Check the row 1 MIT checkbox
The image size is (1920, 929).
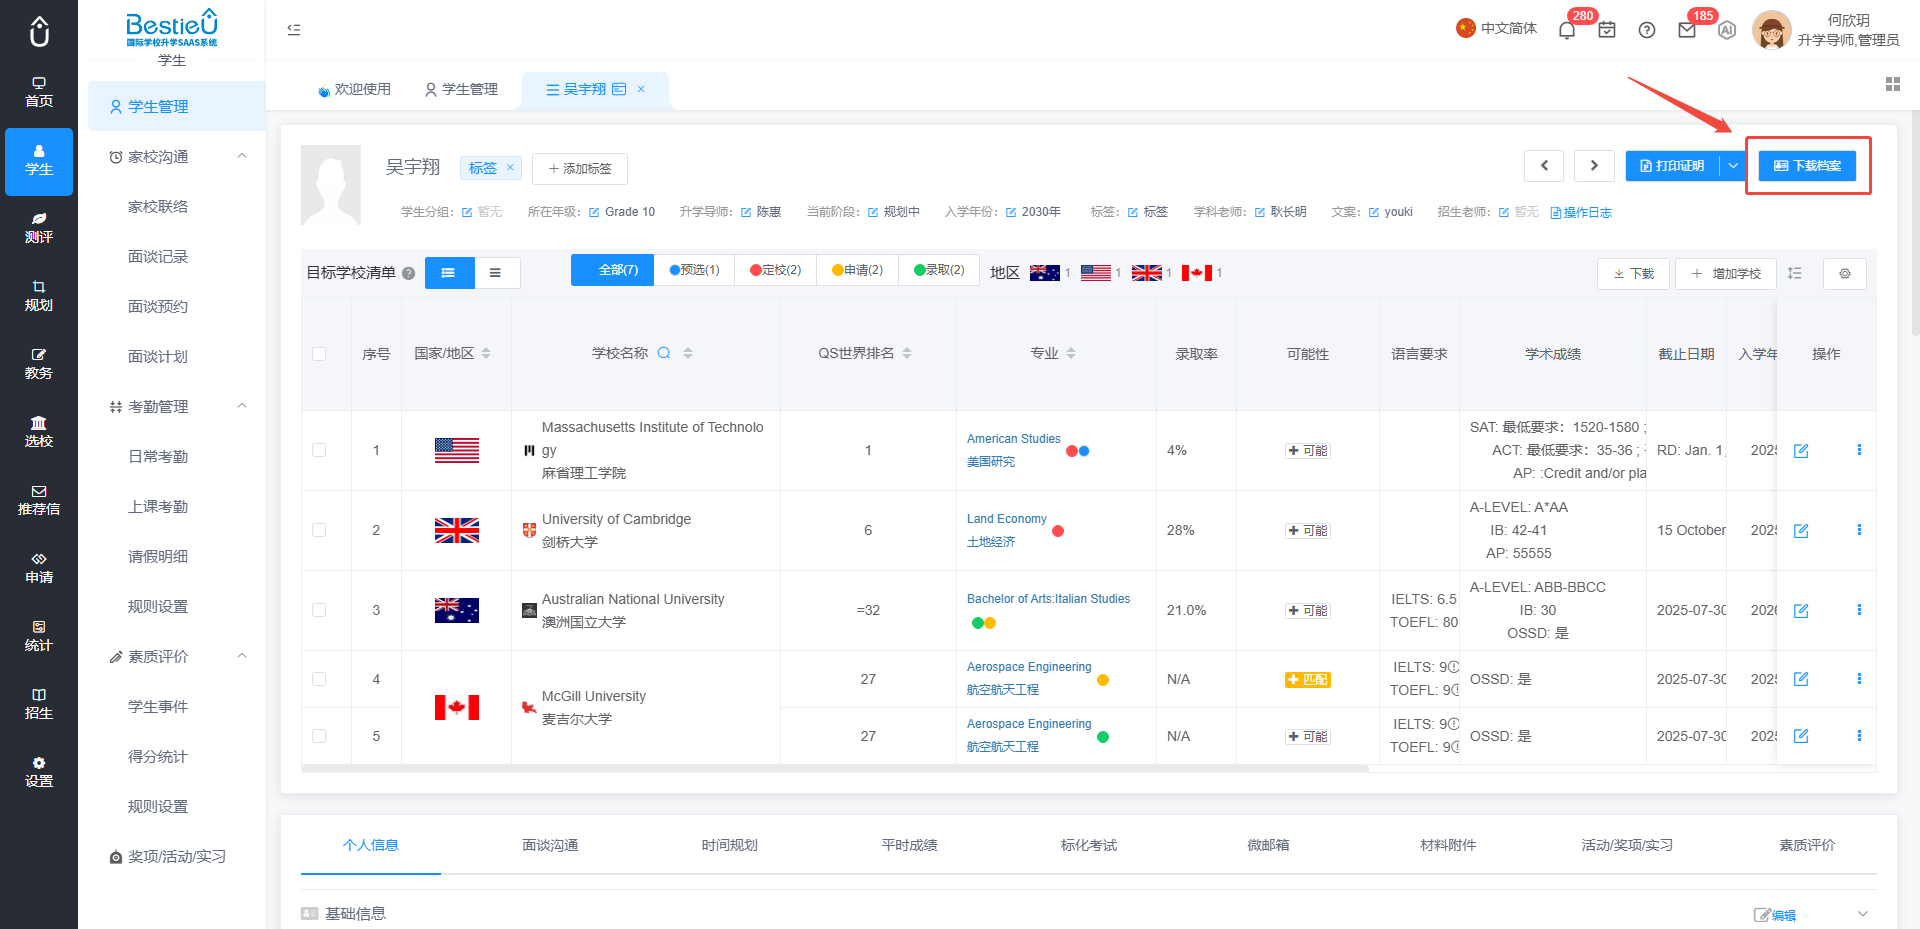point(319,450)
